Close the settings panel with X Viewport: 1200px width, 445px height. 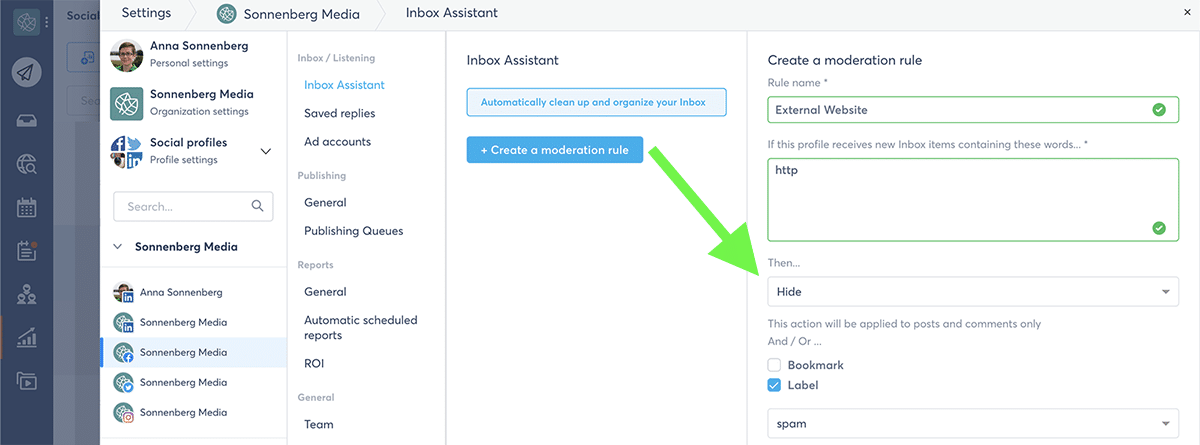(1186, 13)
